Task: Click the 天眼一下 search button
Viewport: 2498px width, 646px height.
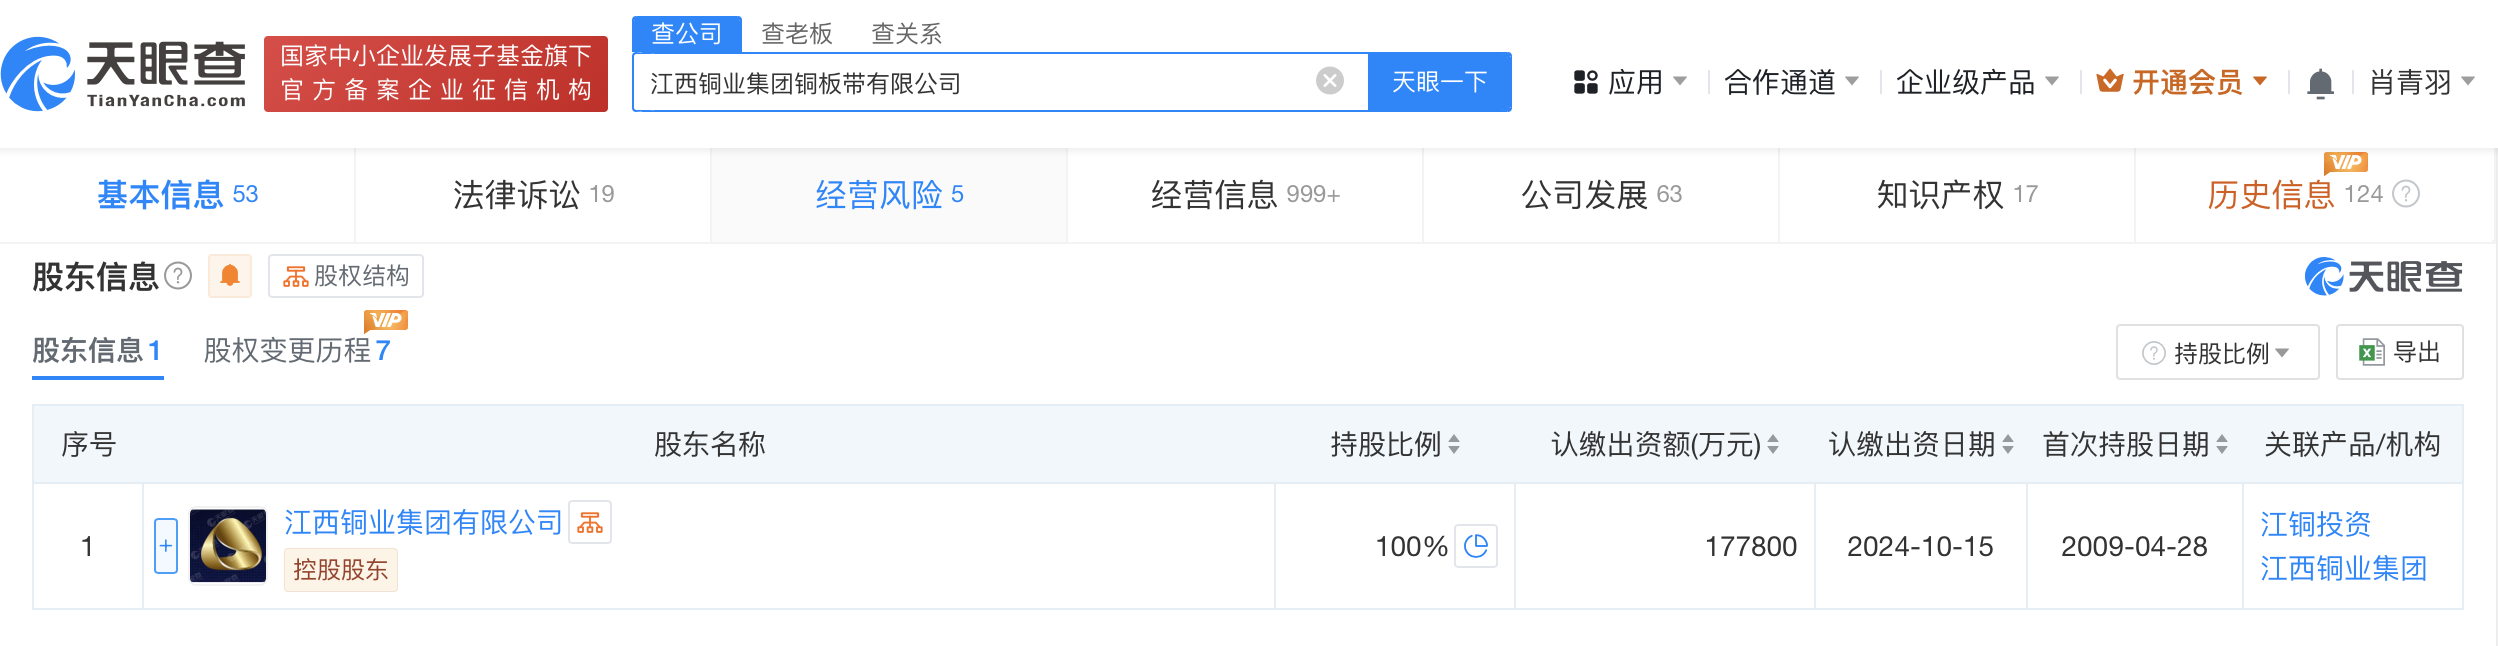Action: point(1439,81)
